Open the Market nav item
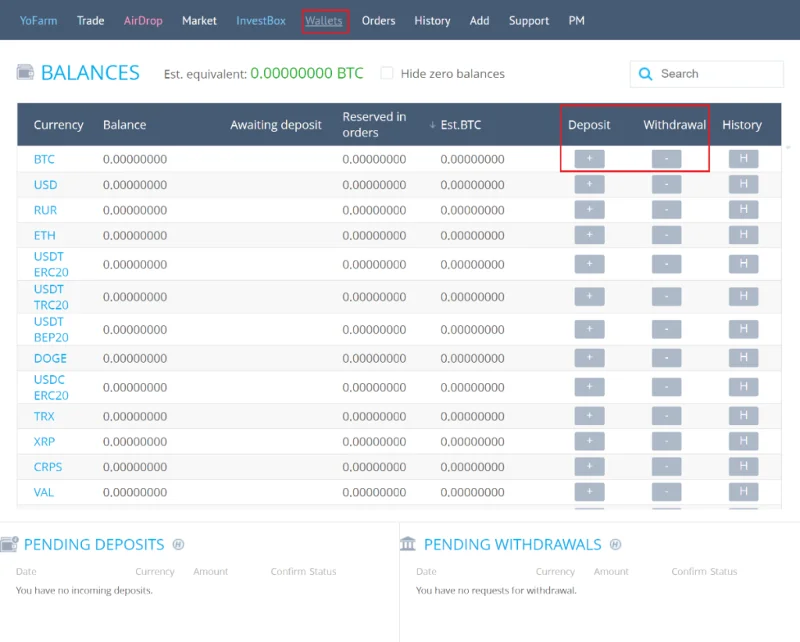Viewport: 800px width, 642px height. pyautogui.click(x=199, y=20)
